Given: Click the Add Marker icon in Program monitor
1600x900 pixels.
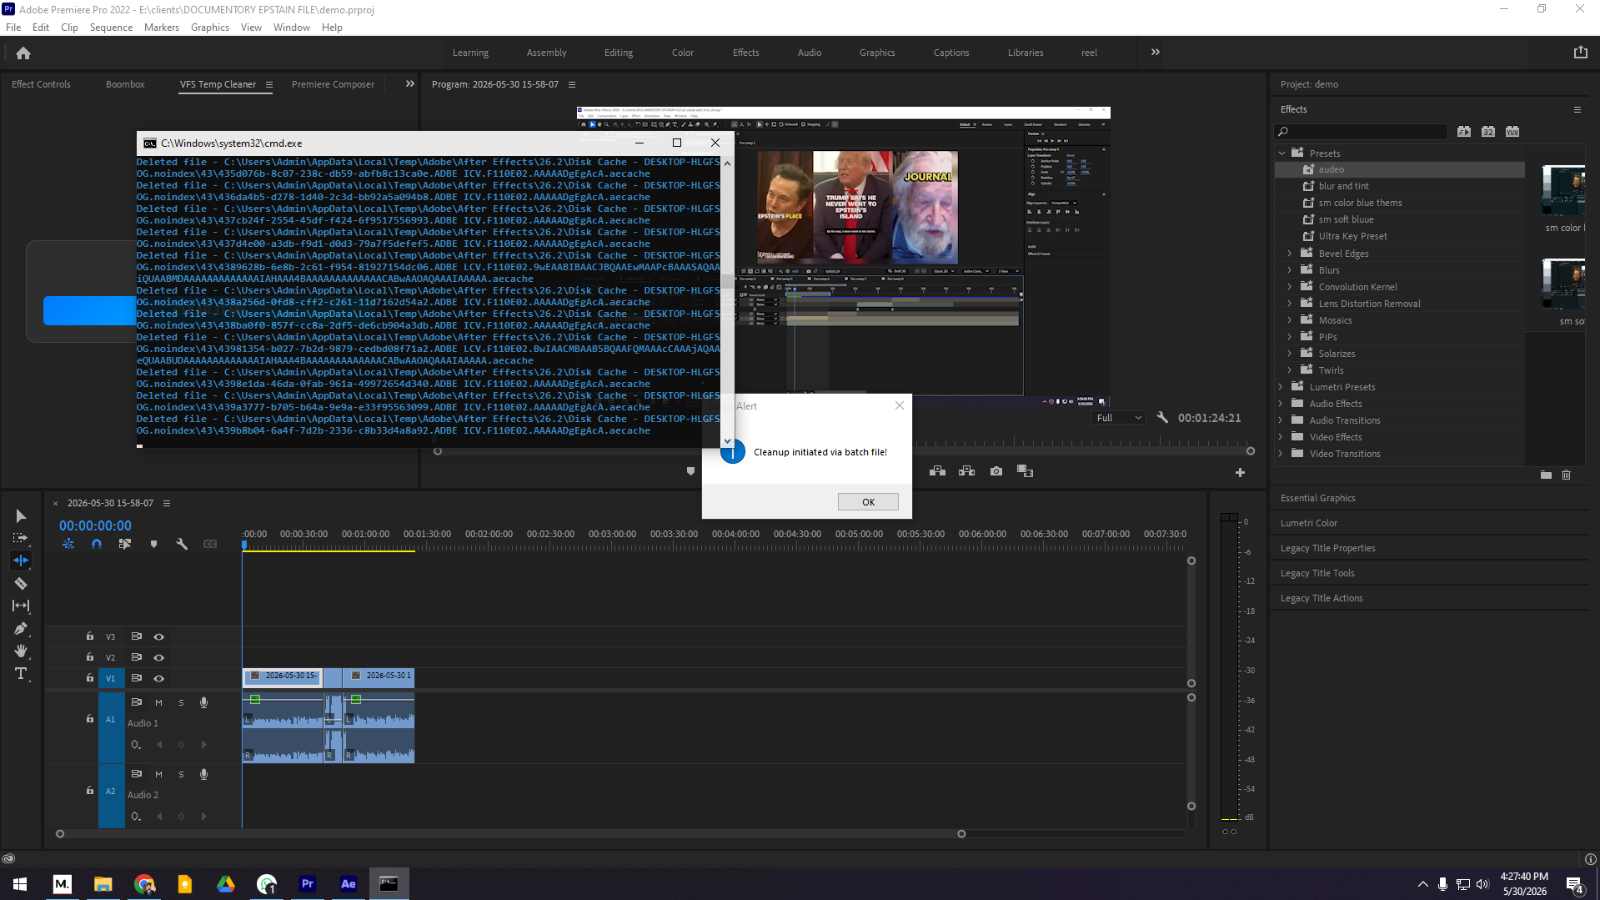Looking at the screenshot, I should (690, 471).
